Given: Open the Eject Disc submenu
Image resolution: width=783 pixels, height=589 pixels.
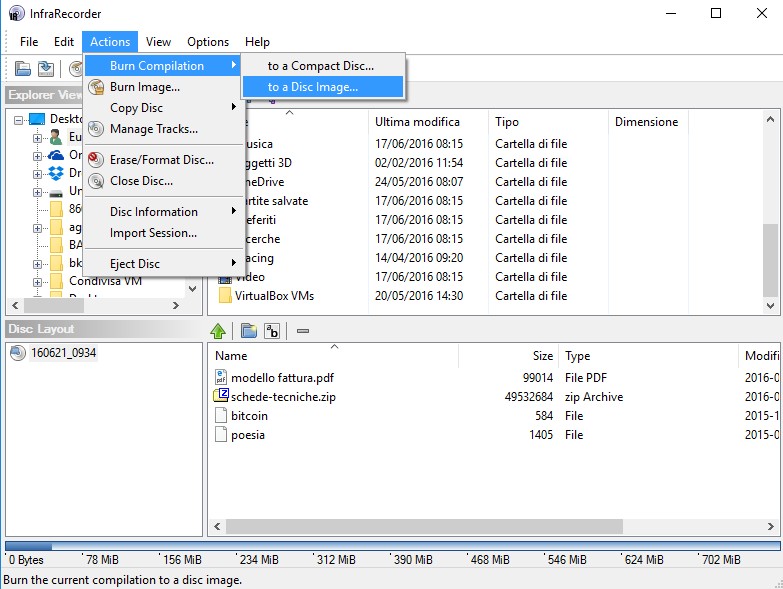Looking at the screenshot, I should (x=163, y=264).
